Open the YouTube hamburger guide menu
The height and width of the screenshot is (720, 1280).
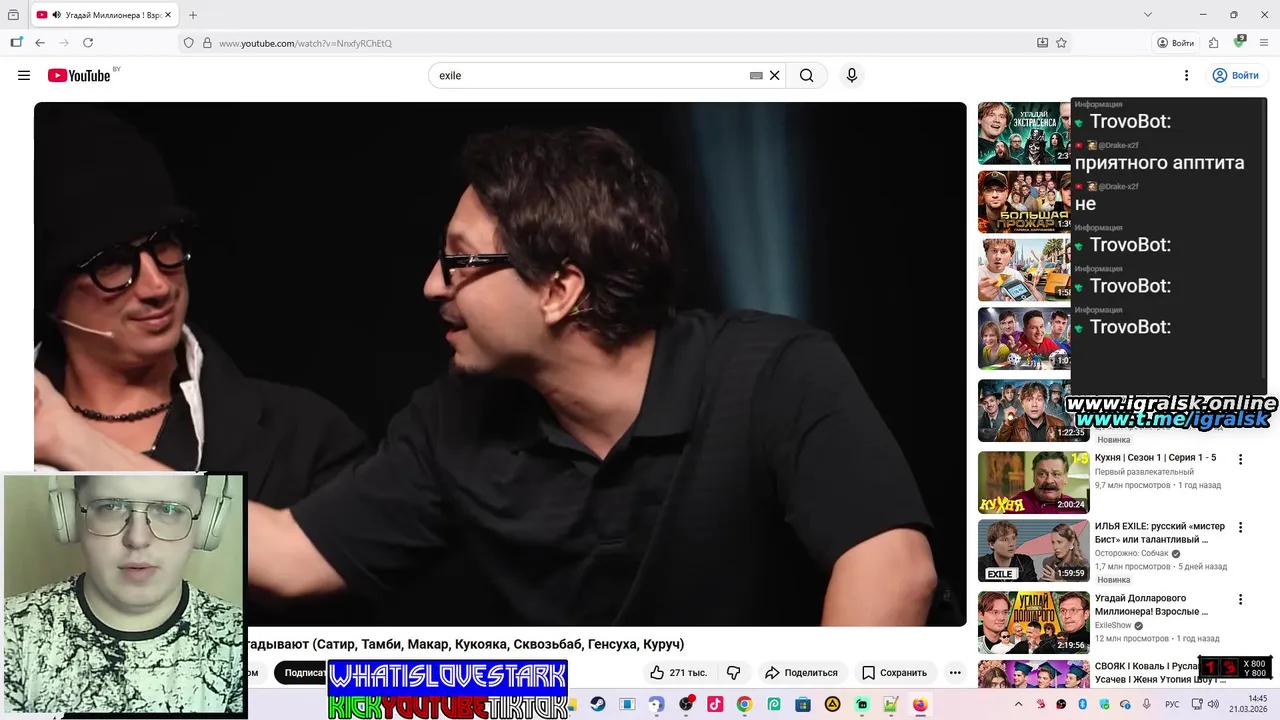tap(24, 75)
